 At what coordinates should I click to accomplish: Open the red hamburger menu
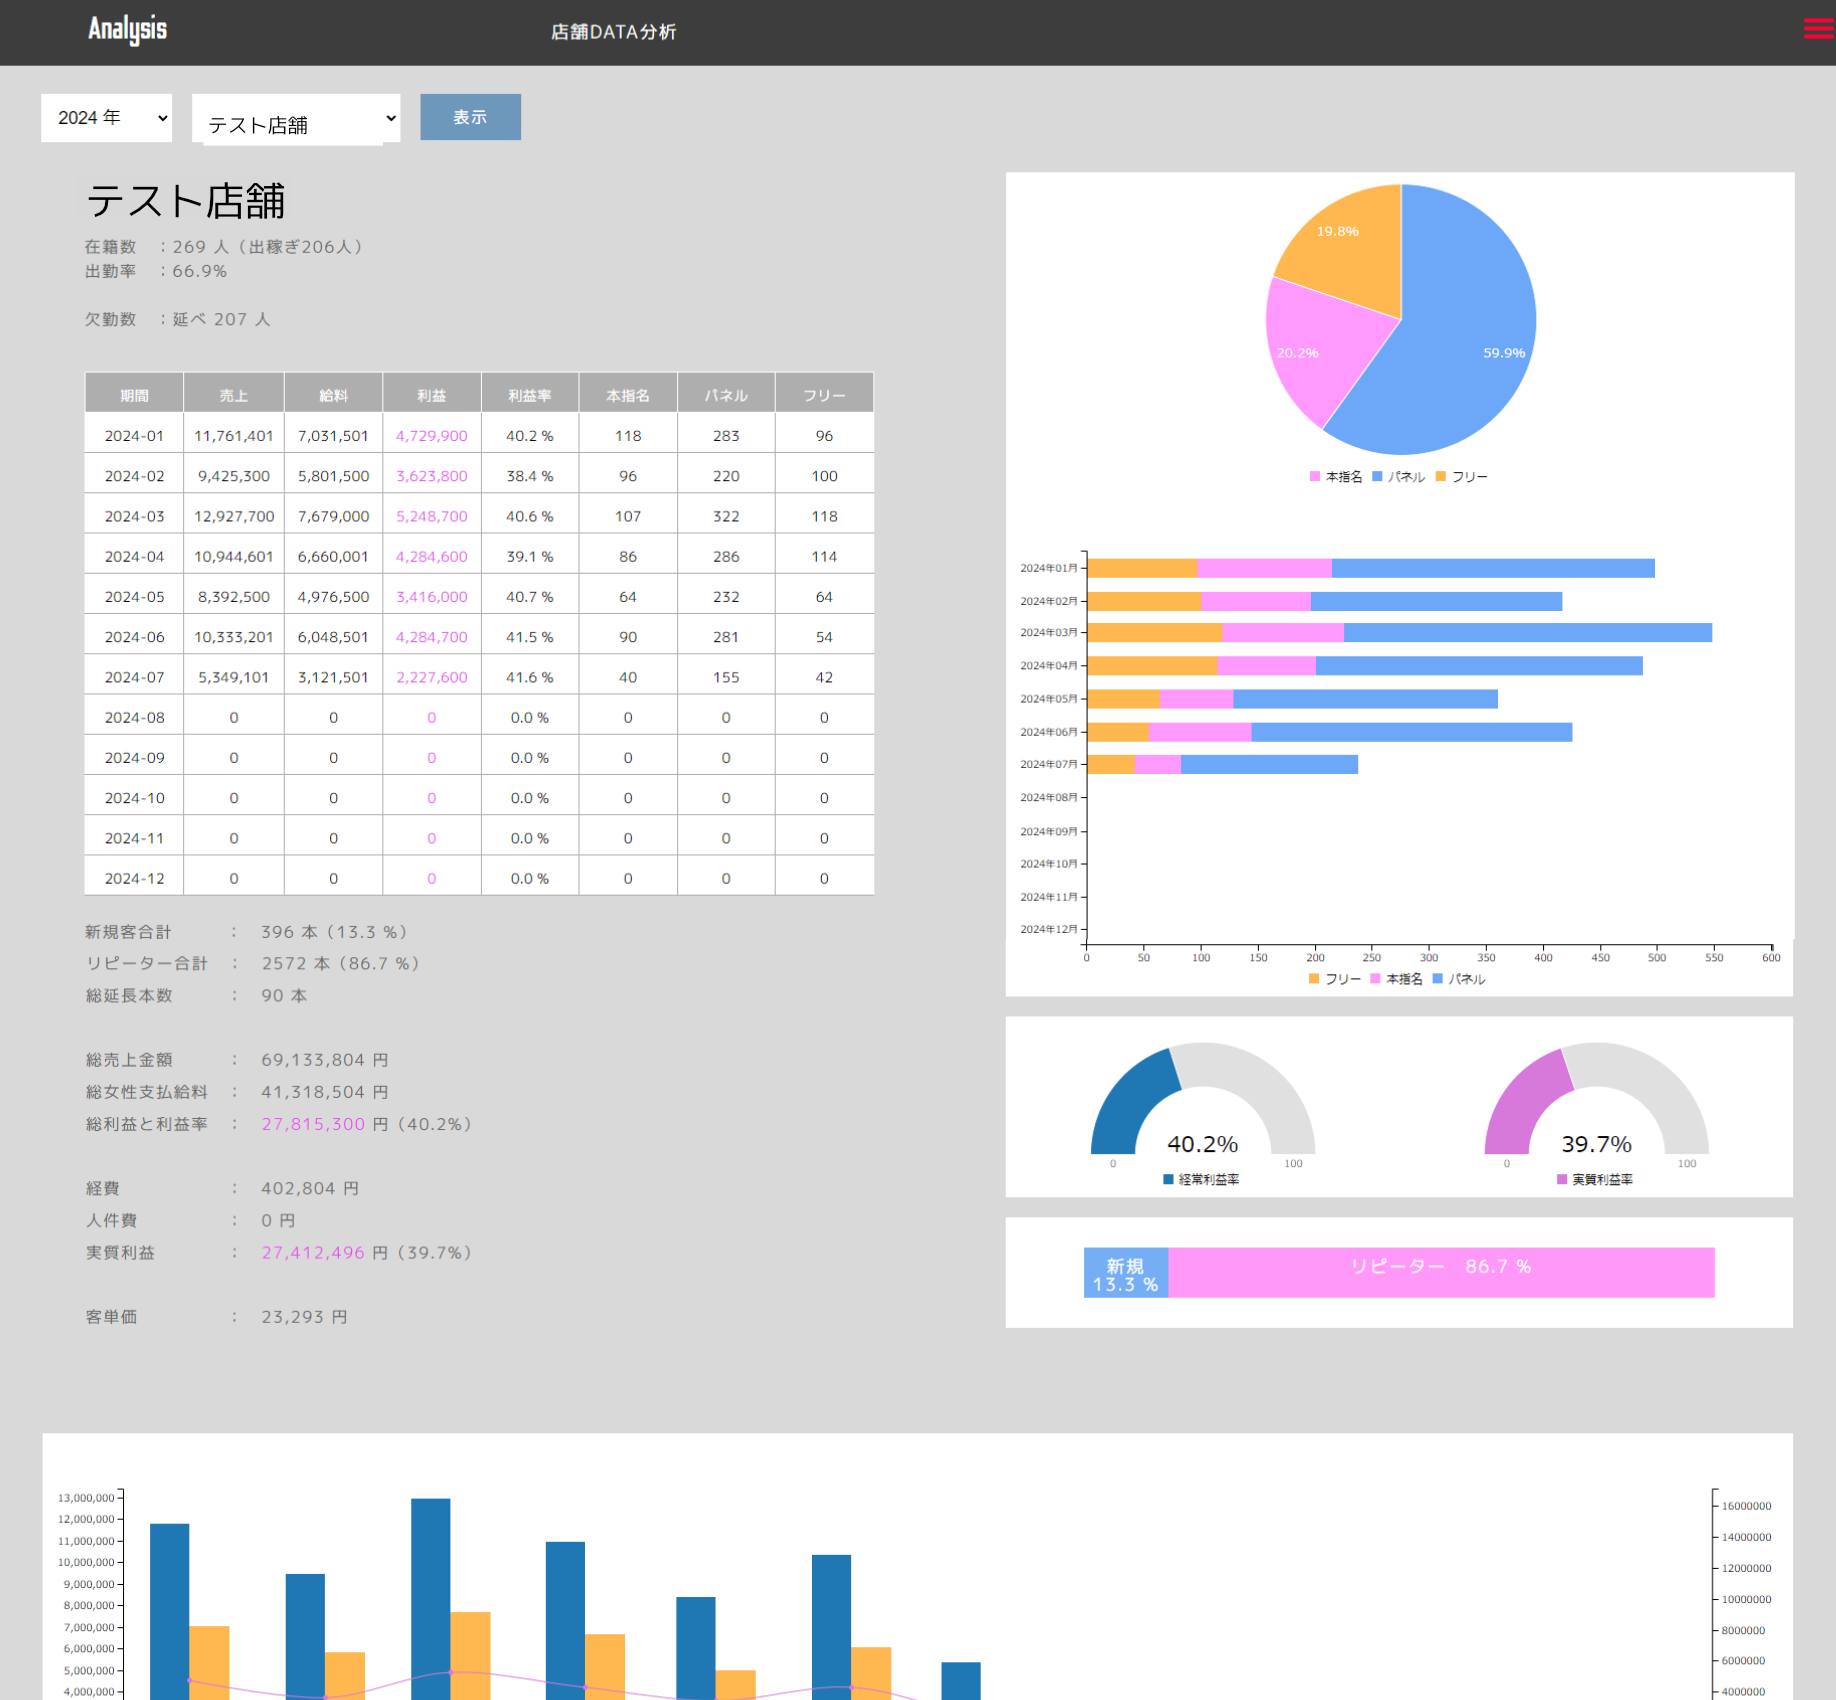(1819, 29)
